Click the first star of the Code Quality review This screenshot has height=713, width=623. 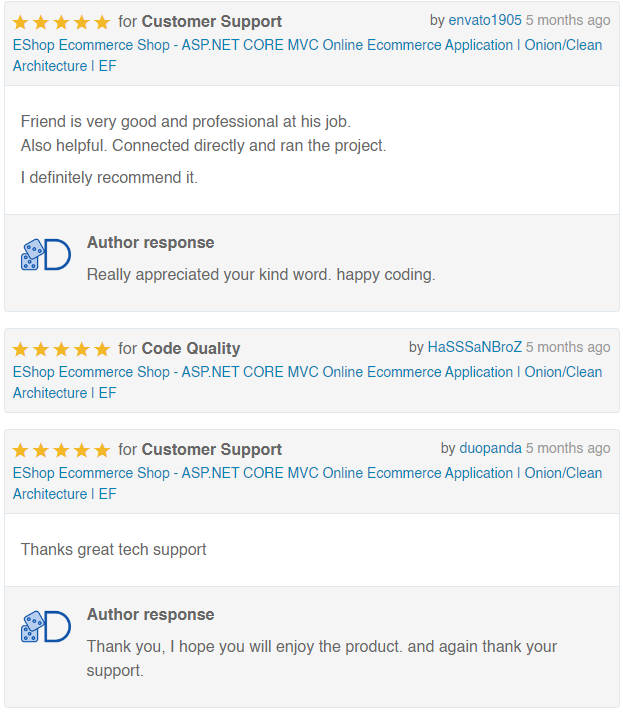[x=21, y=349]
